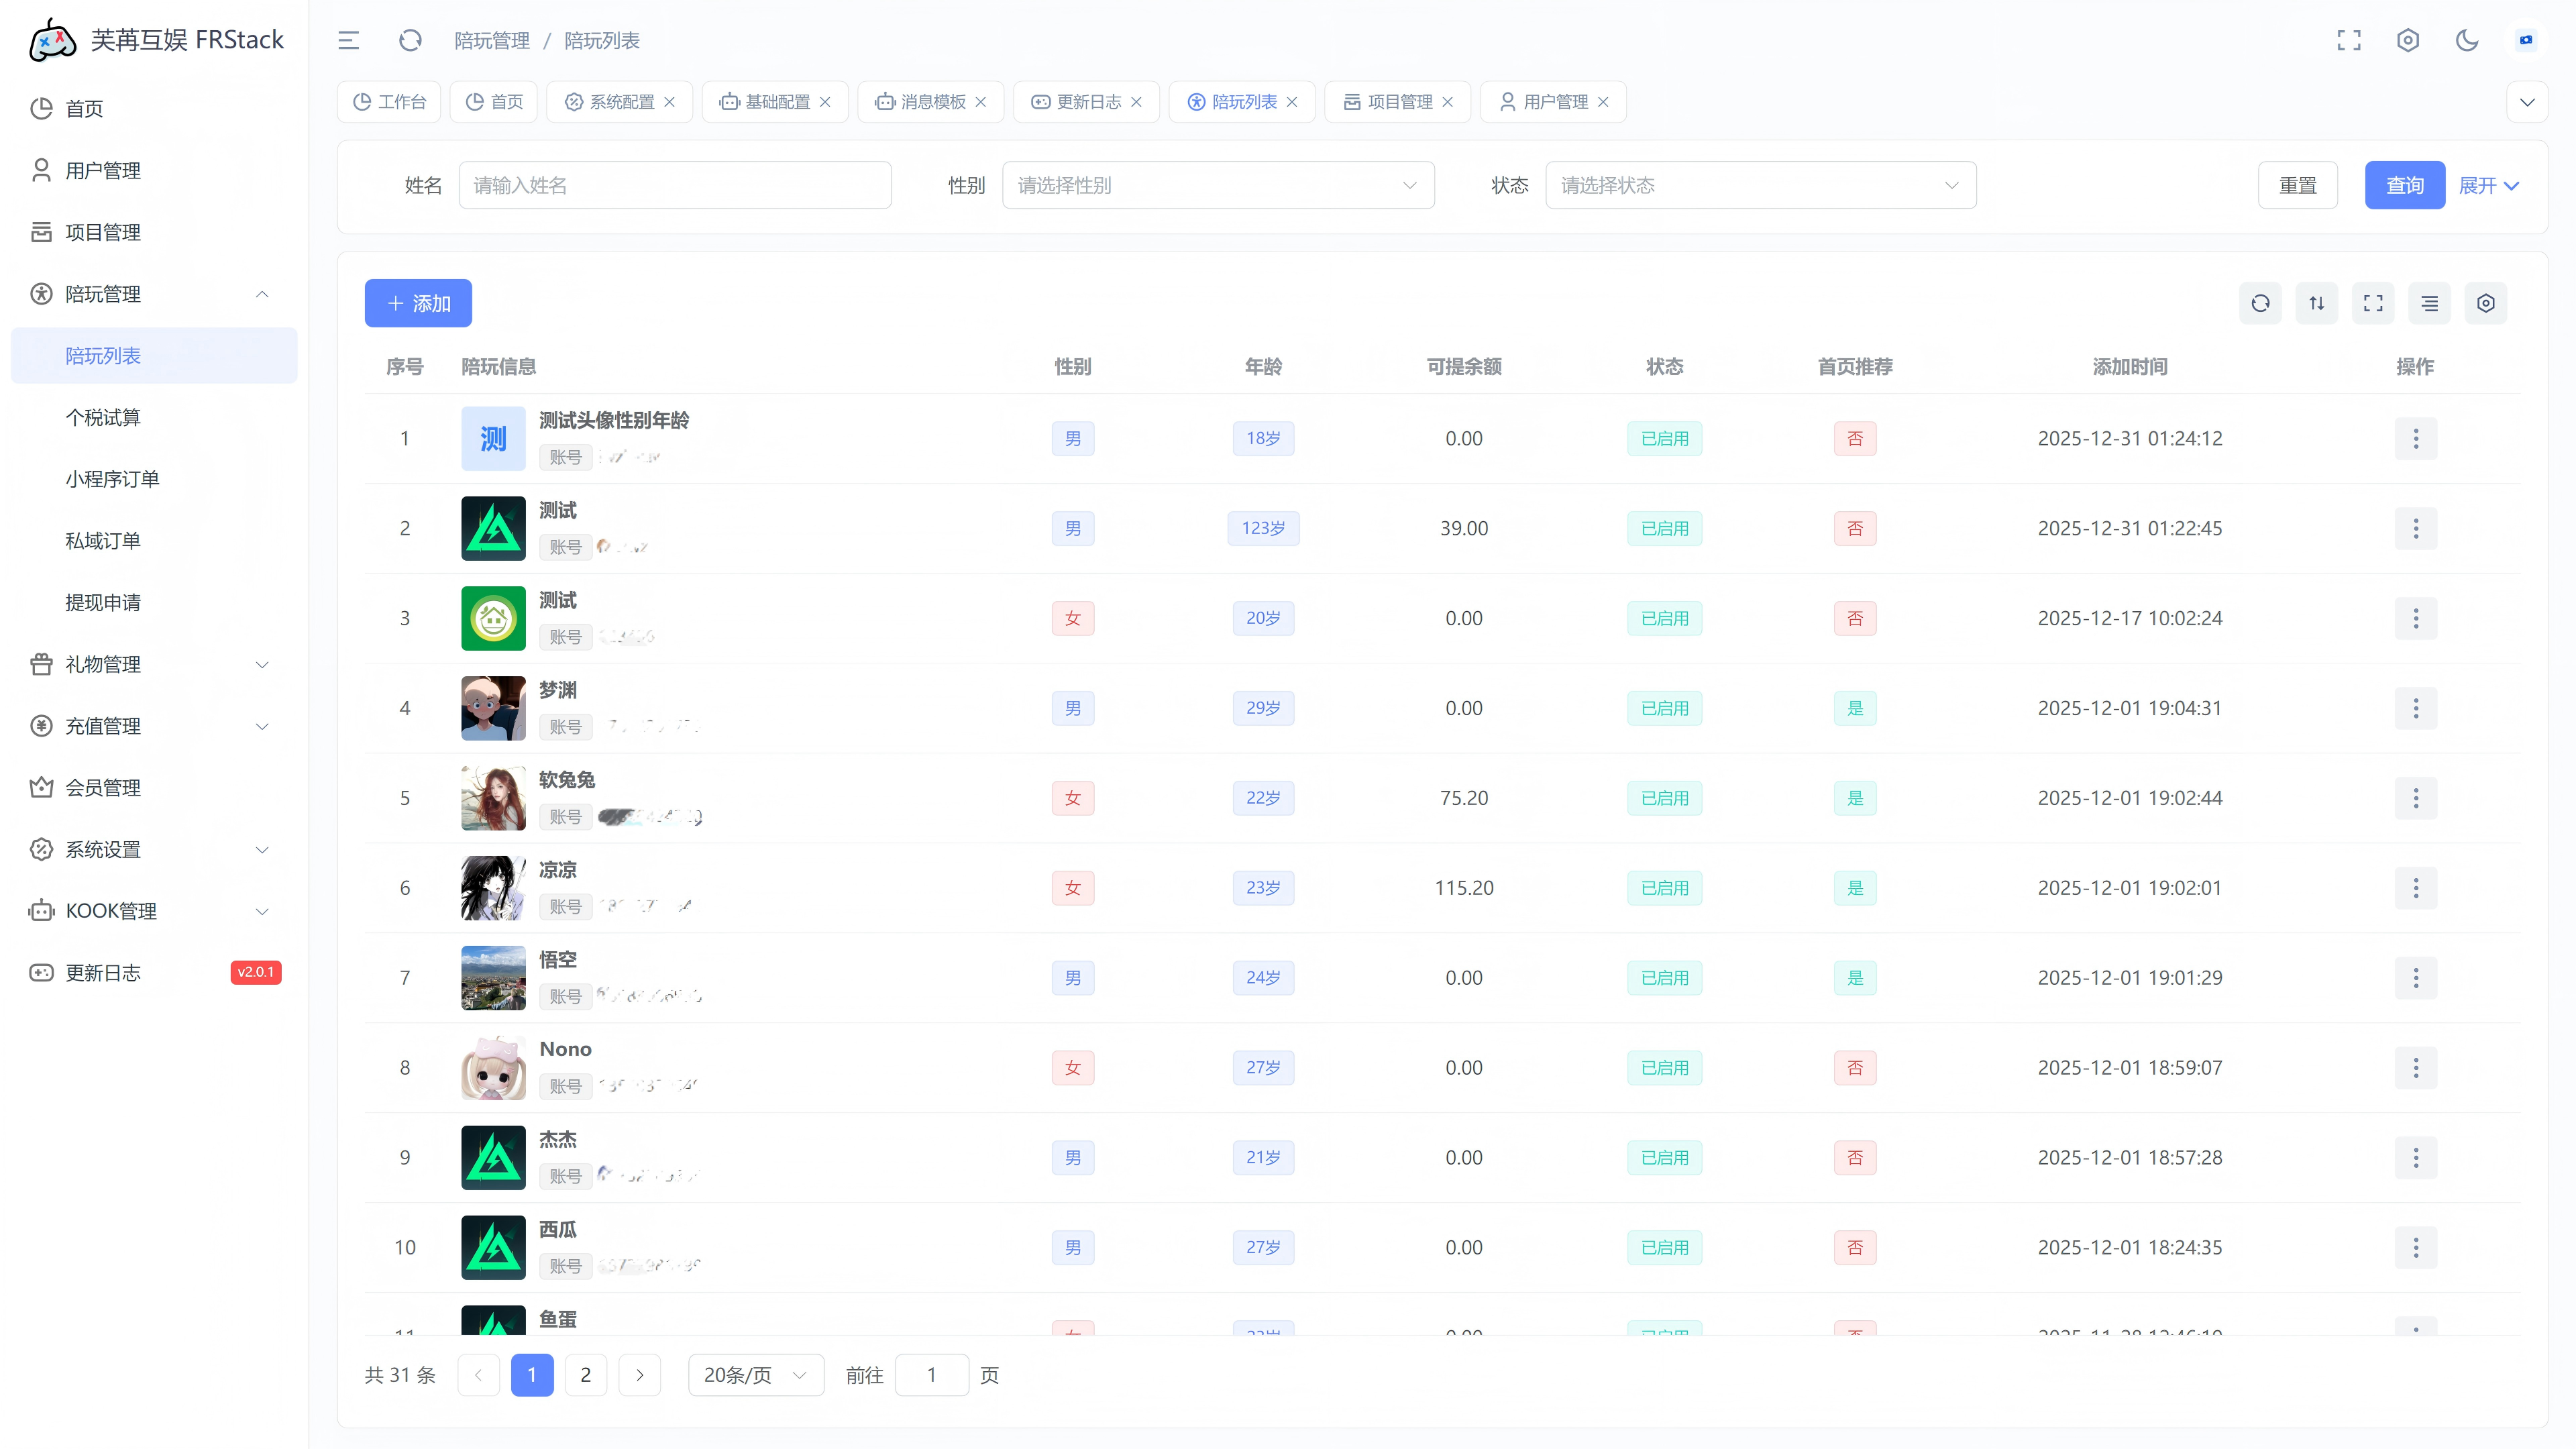
Task: Click the page reload icon in the header
Action: [x=410, y=40]
